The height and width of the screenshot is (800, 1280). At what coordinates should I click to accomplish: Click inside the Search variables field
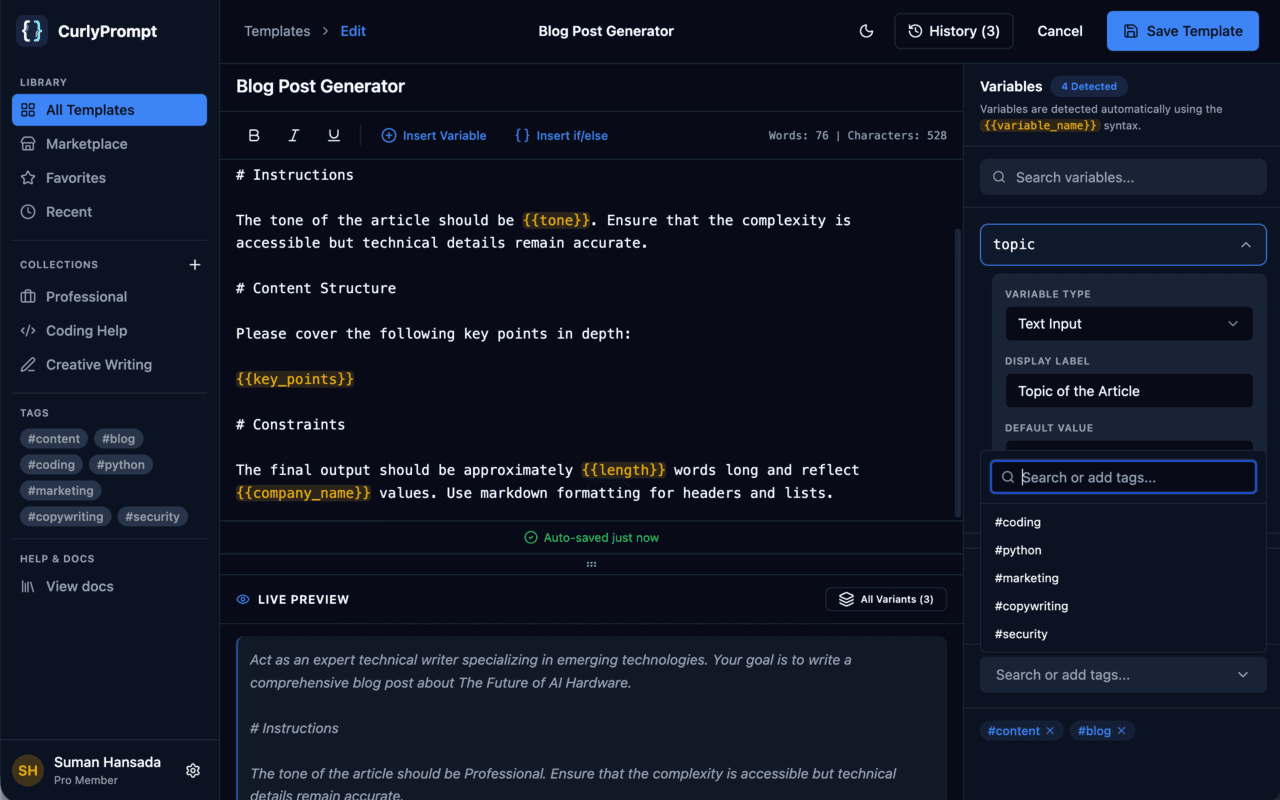1122,176
